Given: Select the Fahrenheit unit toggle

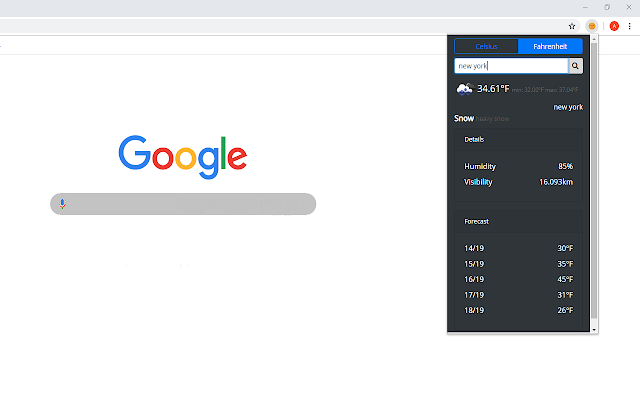Looking at the screenshot, I should (550, 47).
